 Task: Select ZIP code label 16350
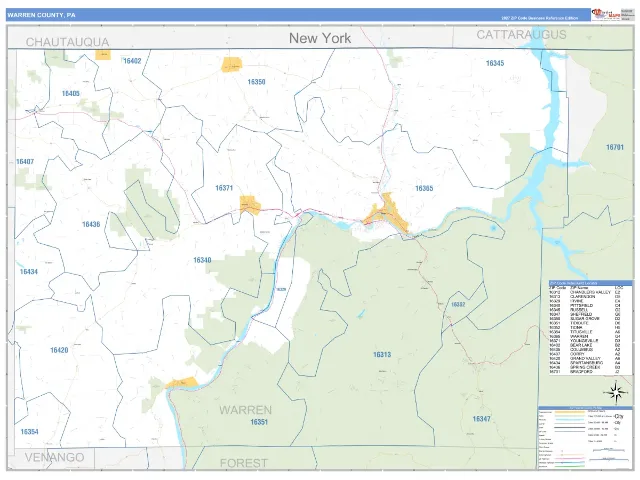256,82
